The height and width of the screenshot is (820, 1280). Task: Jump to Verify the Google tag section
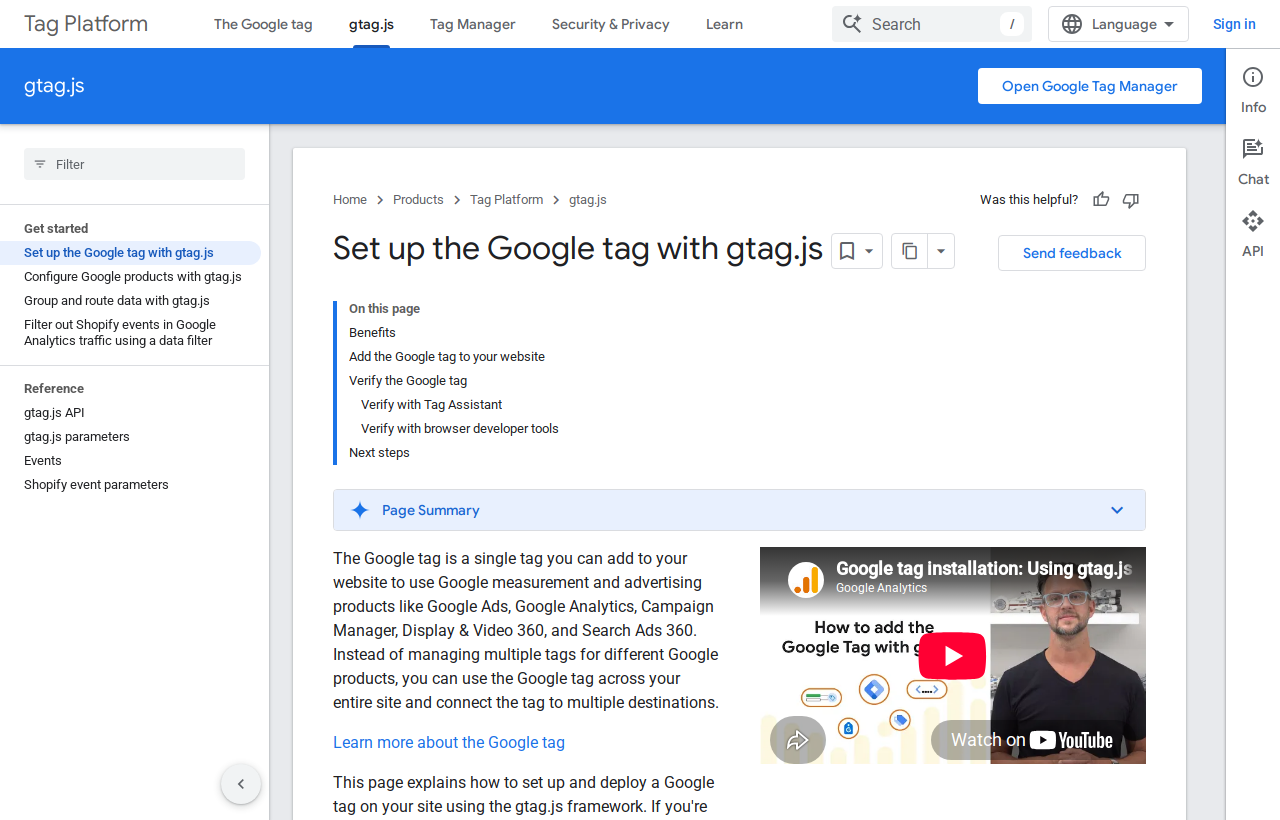[408, 381]
